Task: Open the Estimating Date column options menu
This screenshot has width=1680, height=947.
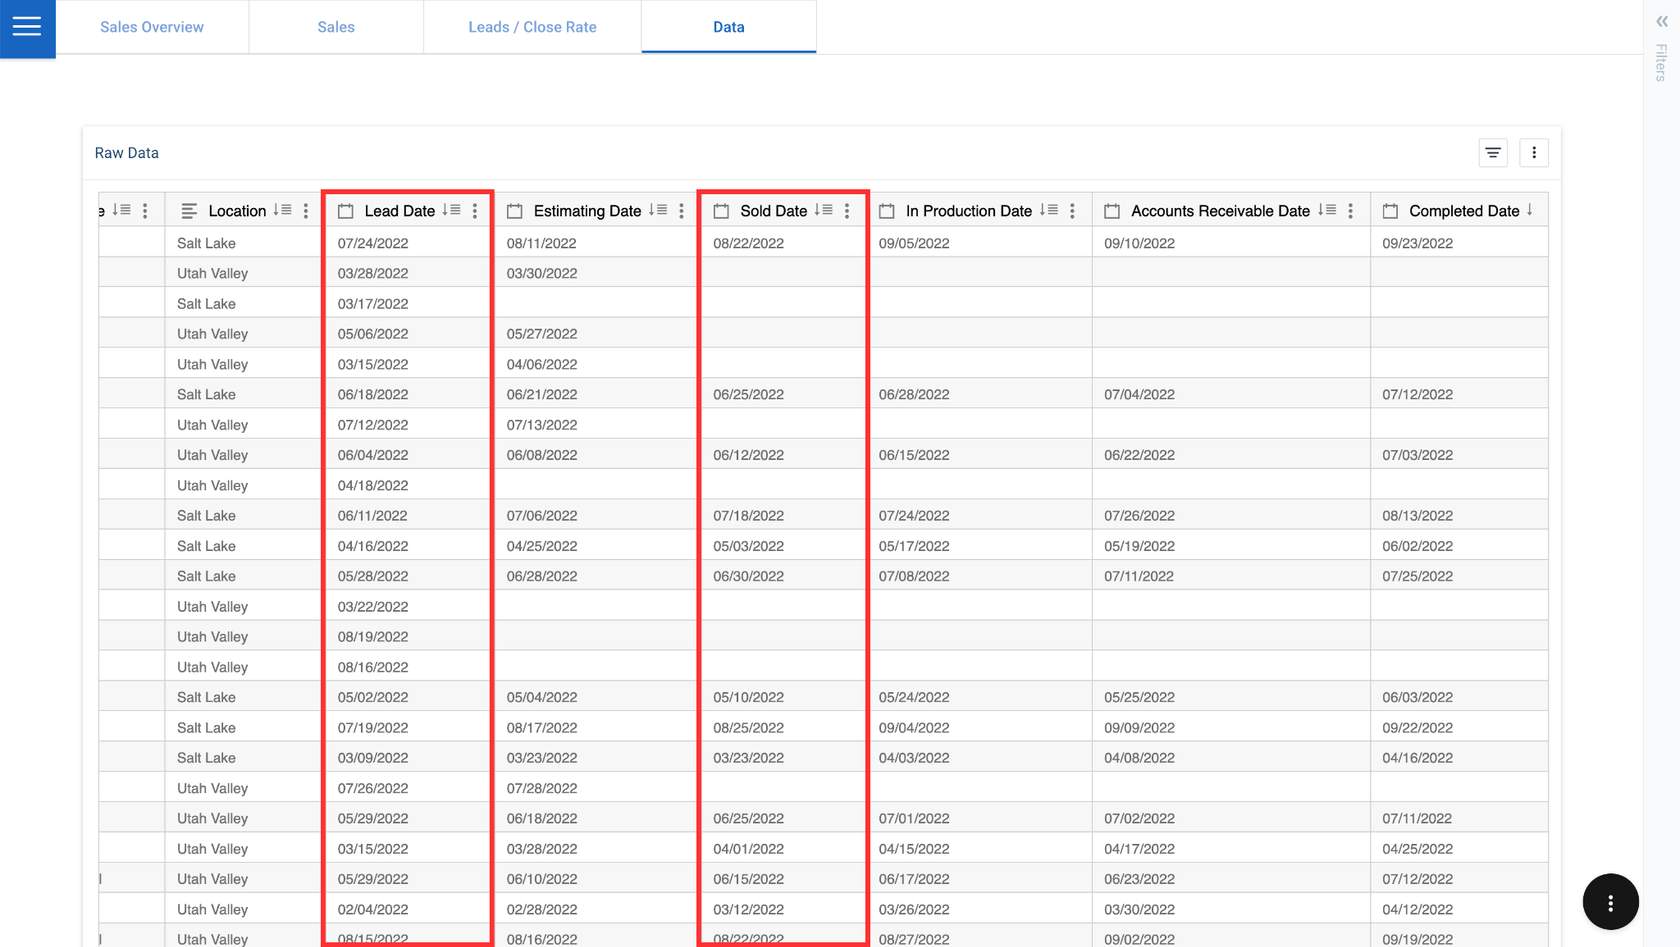Action: coord(681,211)
